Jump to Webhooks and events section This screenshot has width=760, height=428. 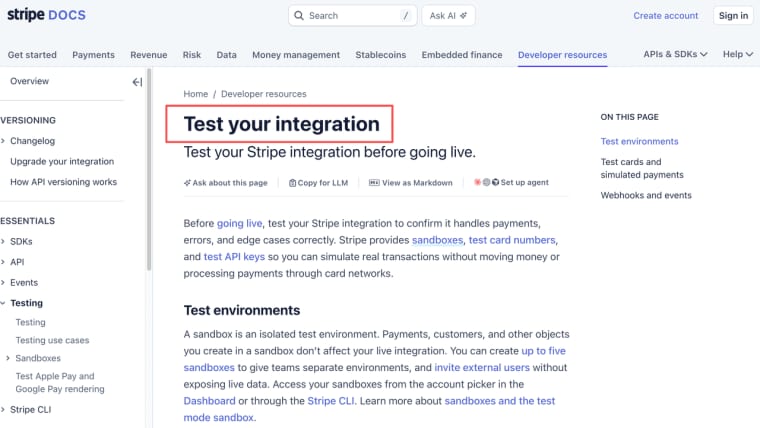click(x=646, y=195)
